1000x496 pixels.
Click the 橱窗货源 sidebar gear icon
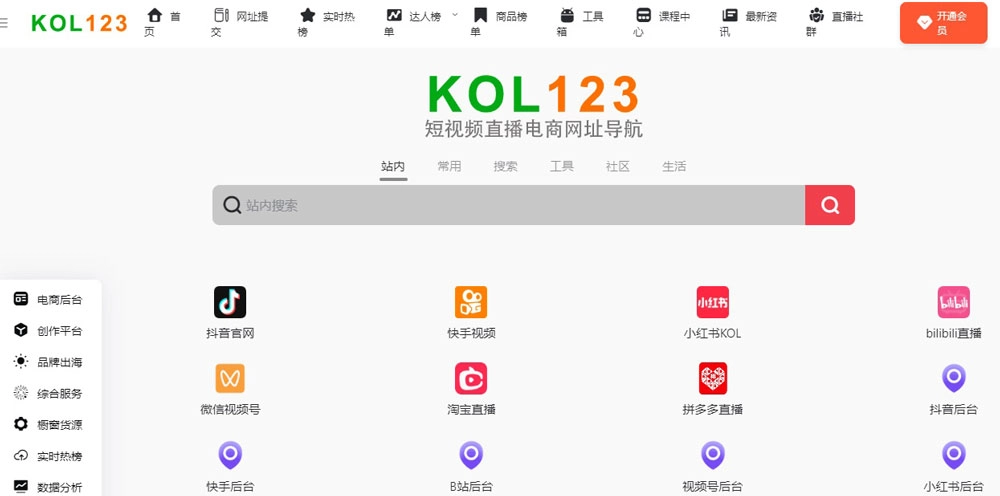(x=21, y=424)
